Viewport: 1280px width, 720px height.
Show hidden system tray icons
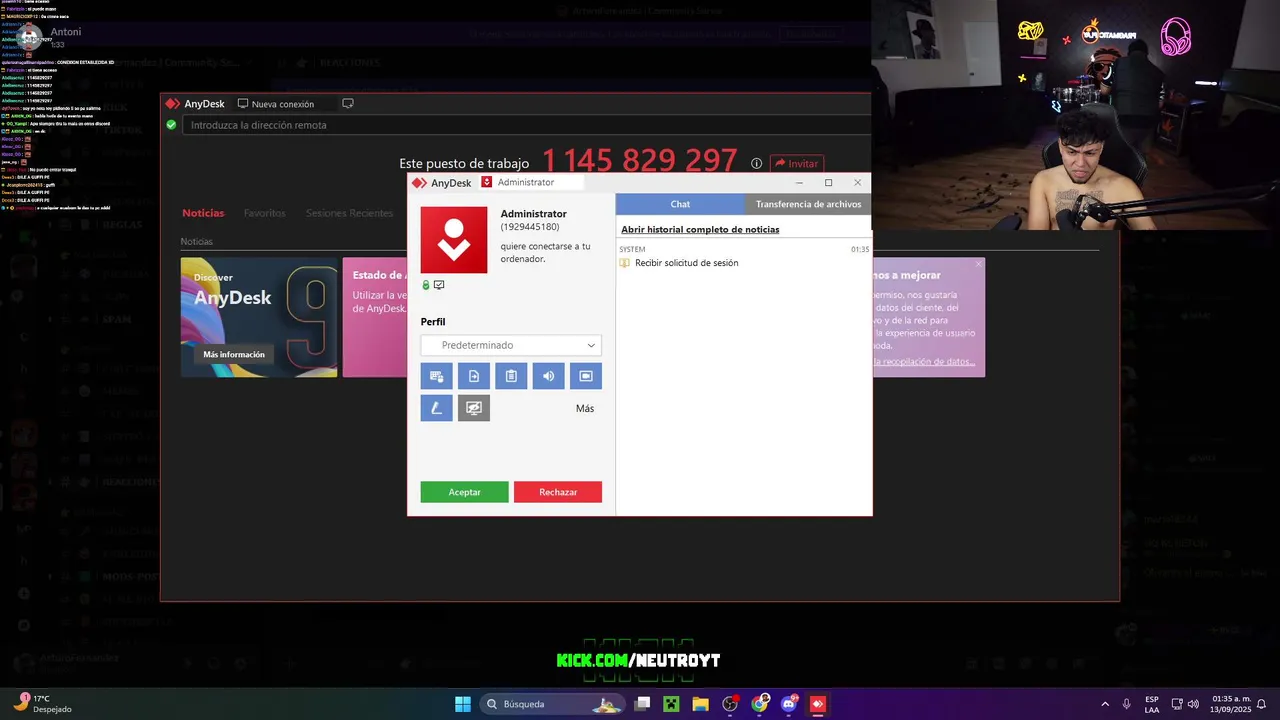[1105, 704]
